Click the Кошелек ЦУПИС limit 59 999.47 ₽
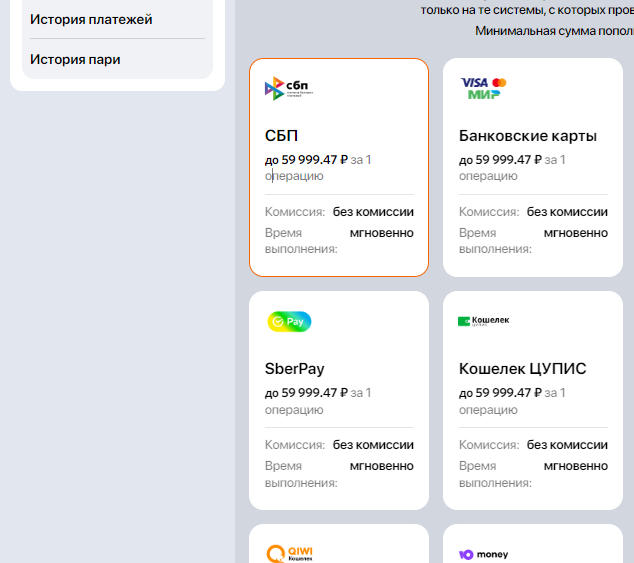The height and width of the screenshot is (563, 634). 501,393
